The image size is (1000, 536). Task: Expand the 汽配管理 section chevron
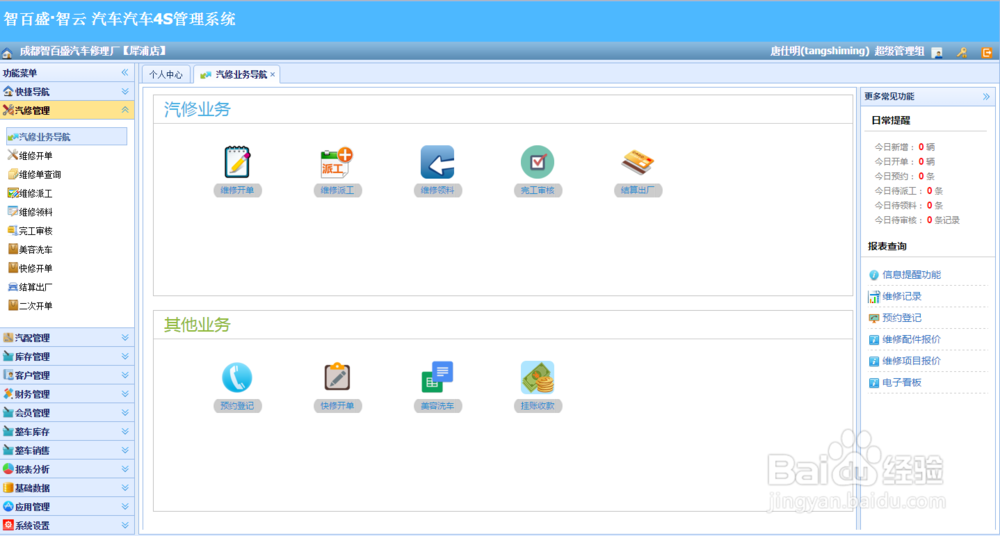click(x=125, y=338)
